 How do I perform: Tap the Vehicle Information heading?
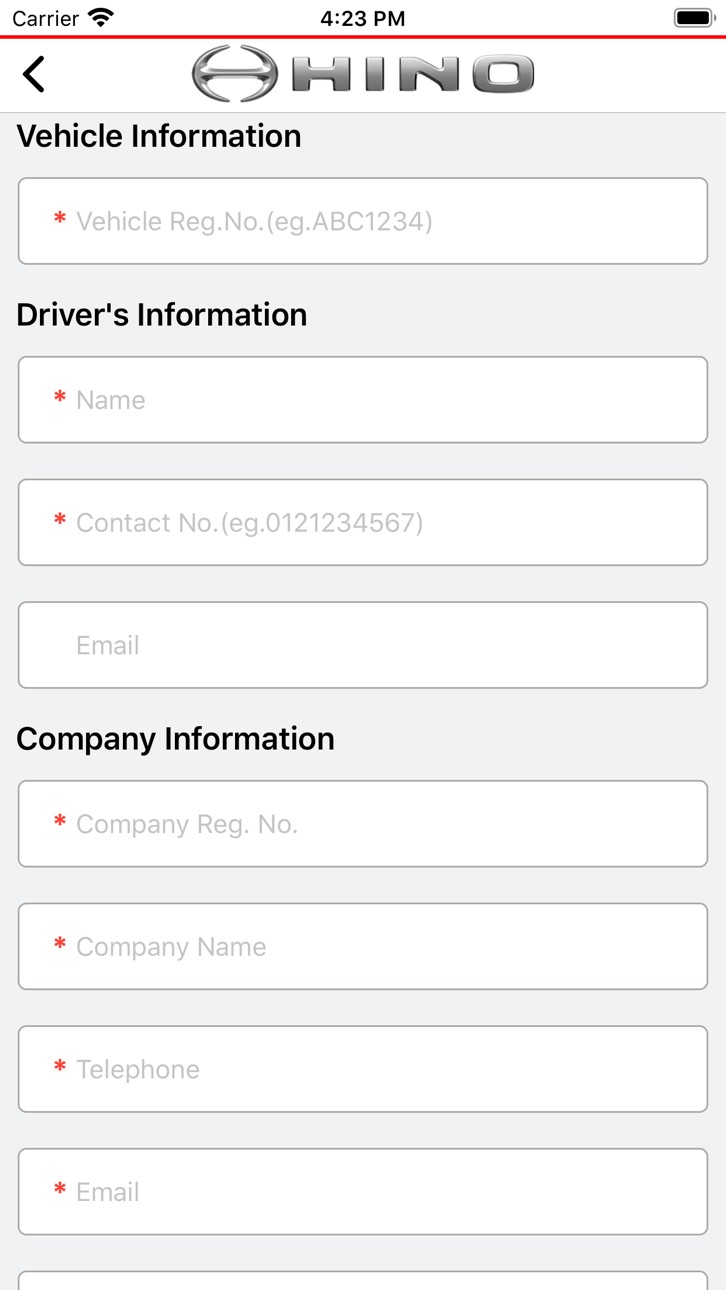(x=159, y=136)
